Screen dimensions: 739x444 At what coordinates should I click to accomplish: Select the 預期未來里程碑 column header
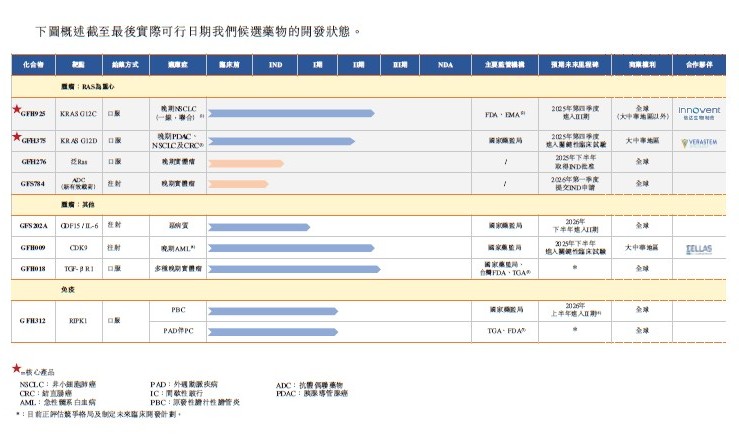coord(575,65)
